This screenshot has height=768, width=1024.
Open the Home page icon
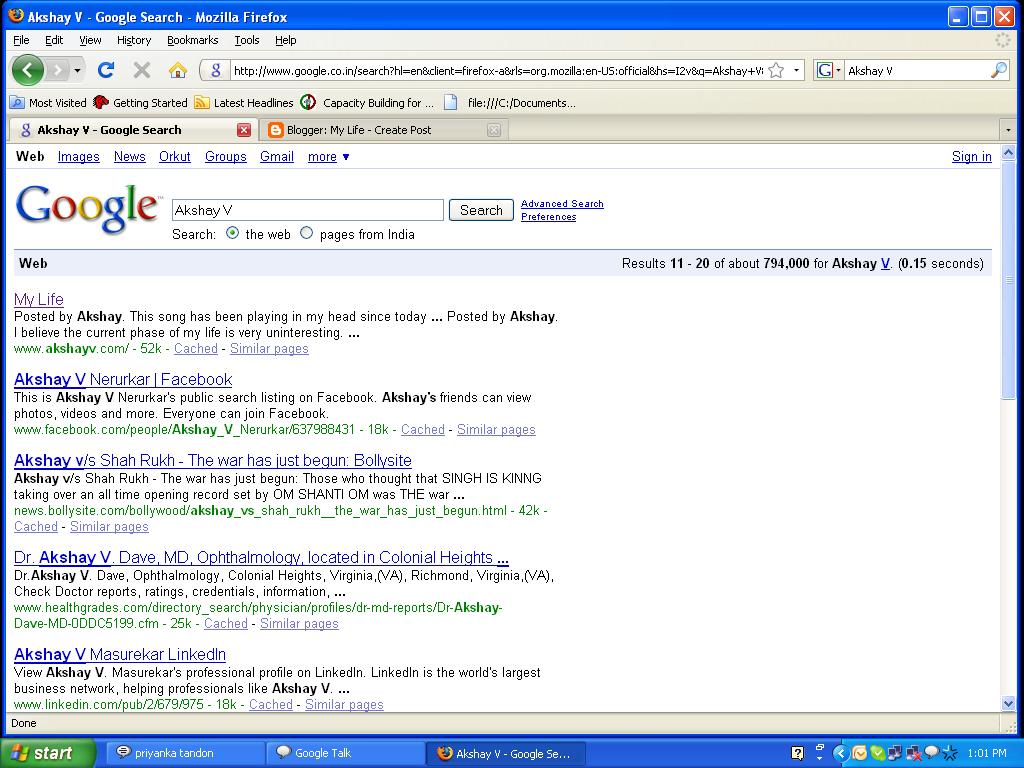(178, 70)
